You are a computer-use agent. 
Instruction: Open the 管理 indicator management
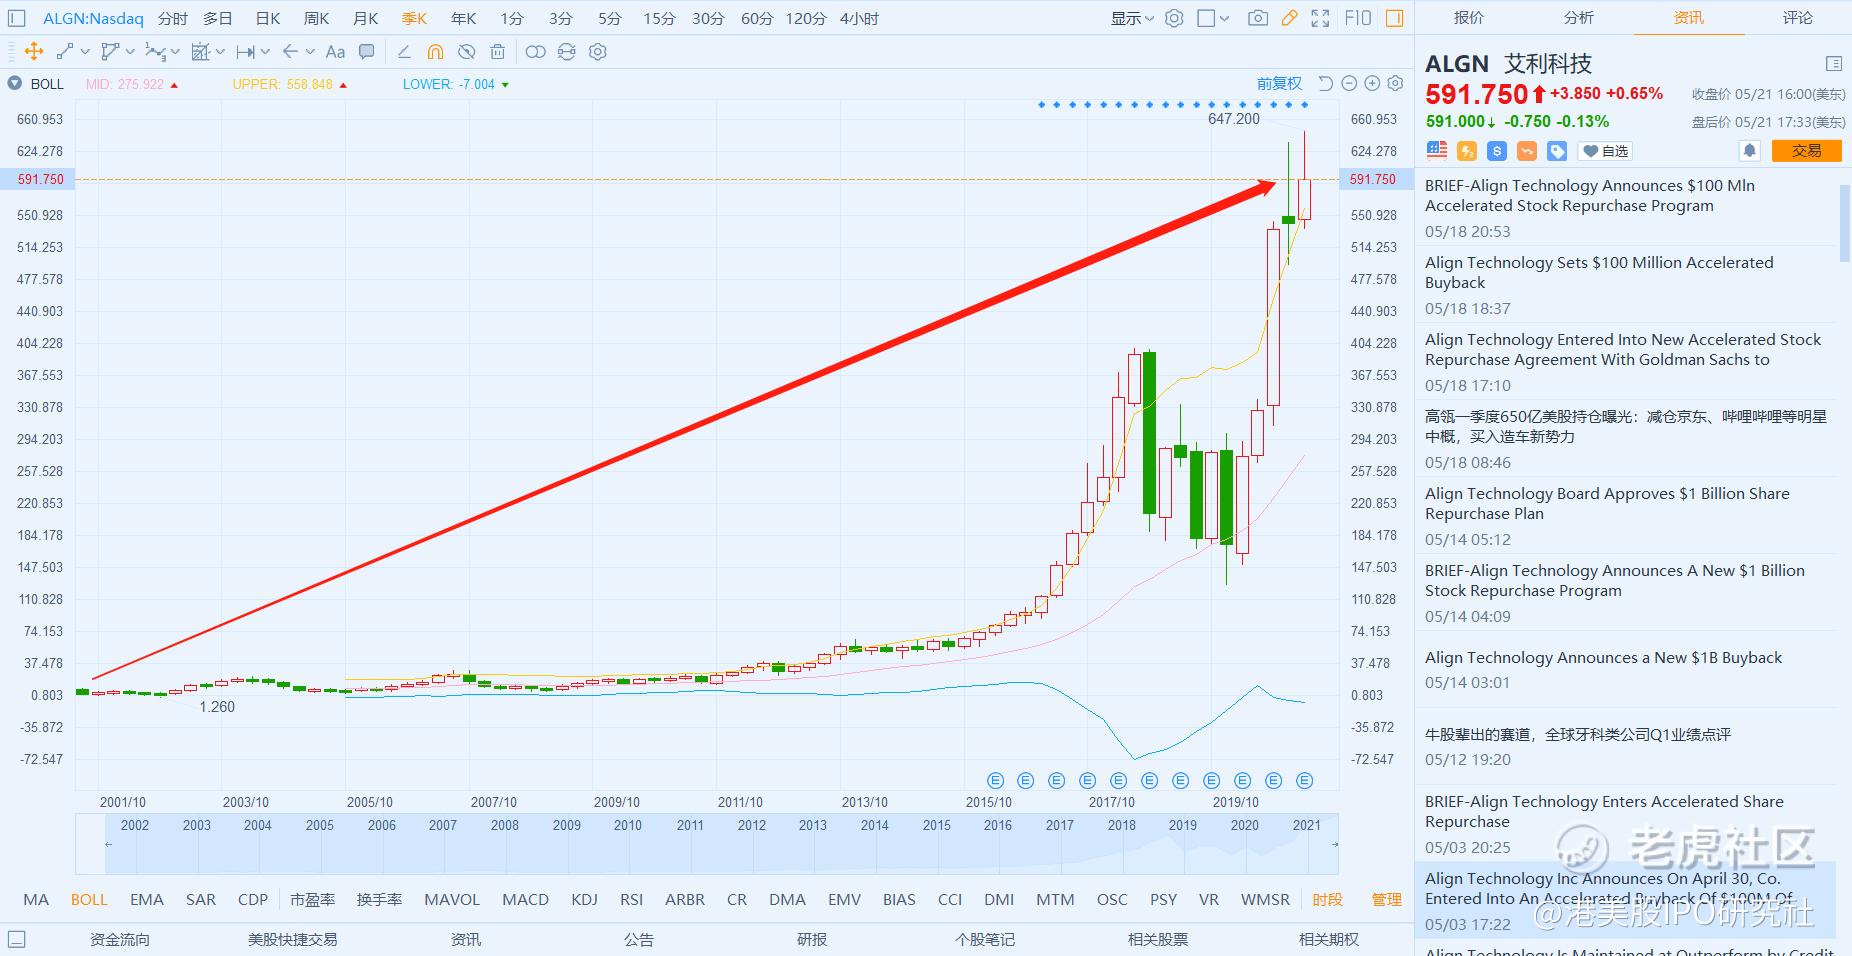[x=1386, y=899]
